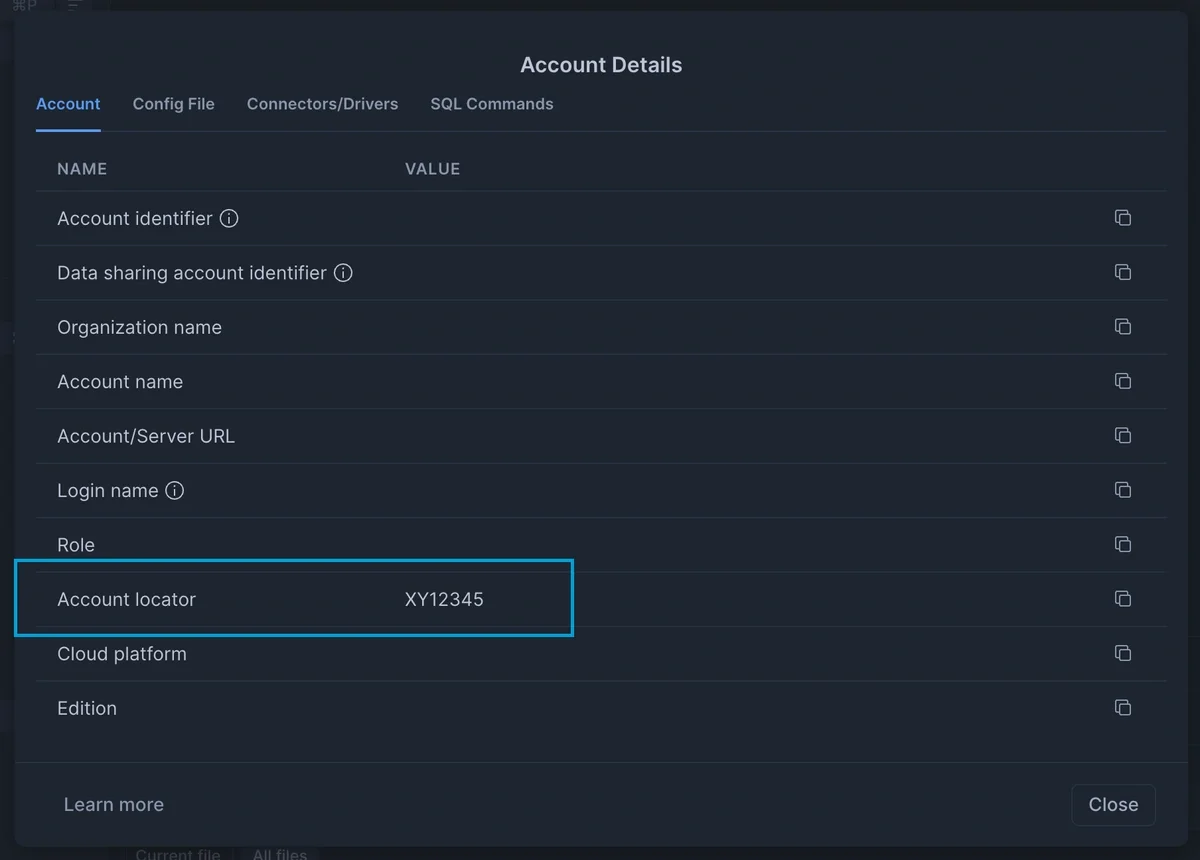Show info for Data sharing account identifier

343,273
